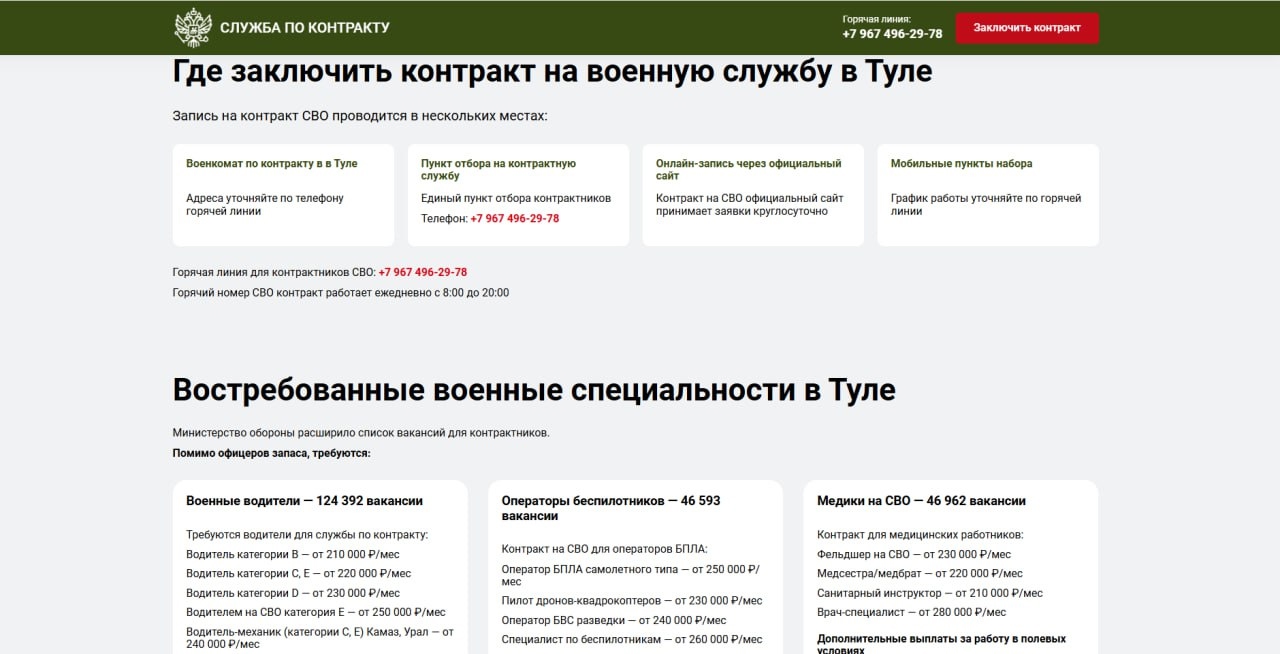Click the Где заключить контракт heading
Screen dimensions: 1280x654
[552, 72]
